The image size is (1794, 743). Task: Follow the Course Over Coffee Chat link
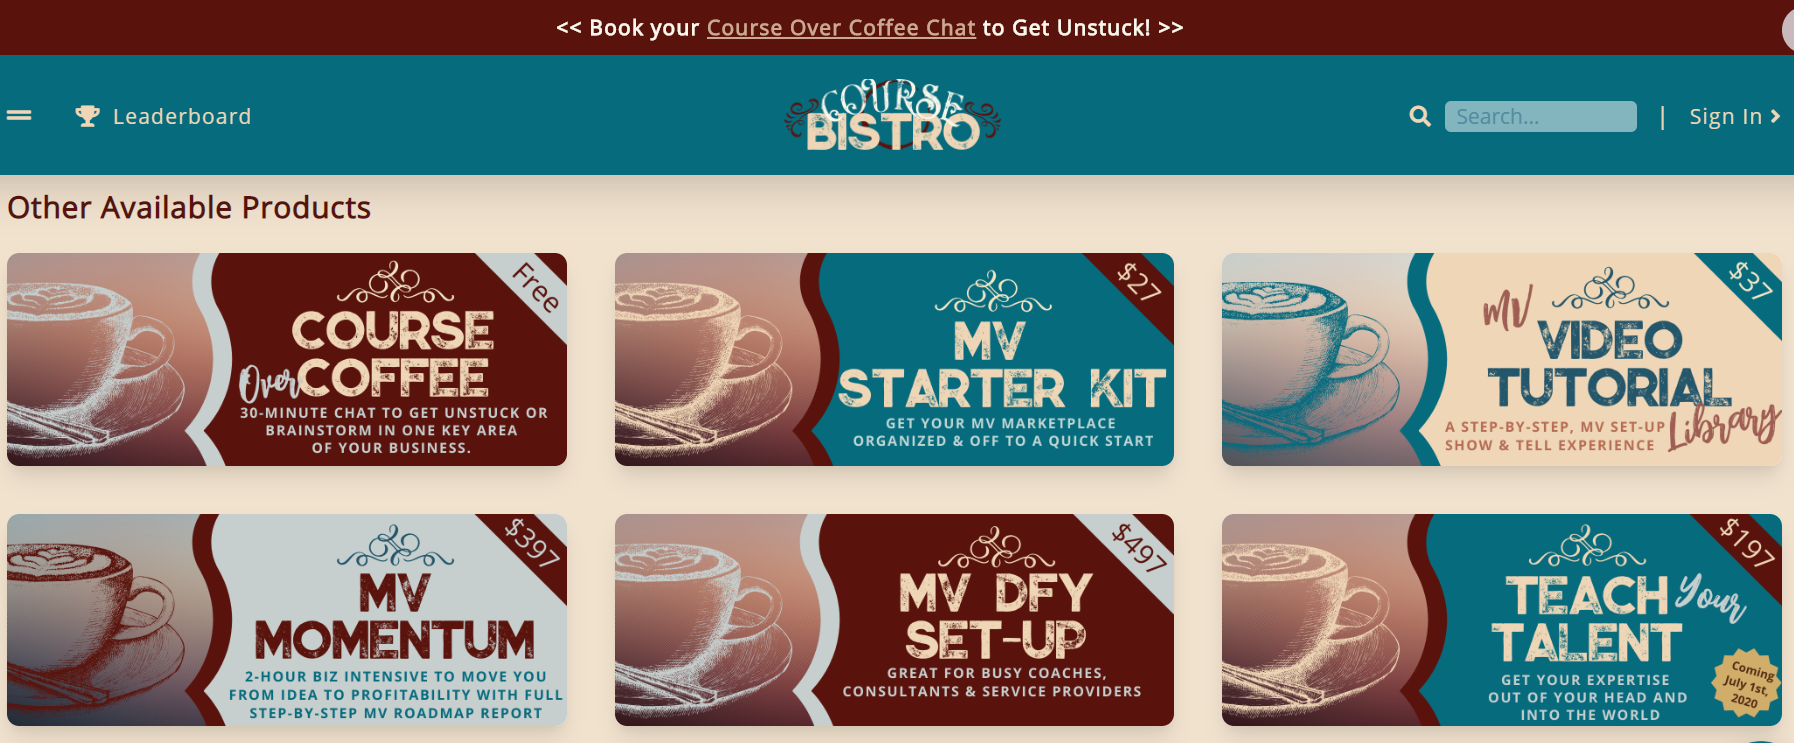click(x=841, y=28)
